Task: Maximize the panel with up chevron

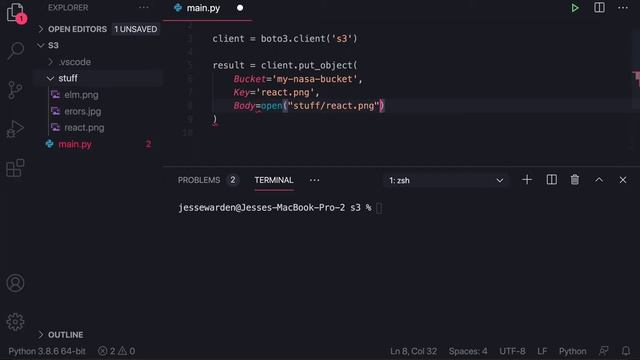Action: (x=599, y=180)
